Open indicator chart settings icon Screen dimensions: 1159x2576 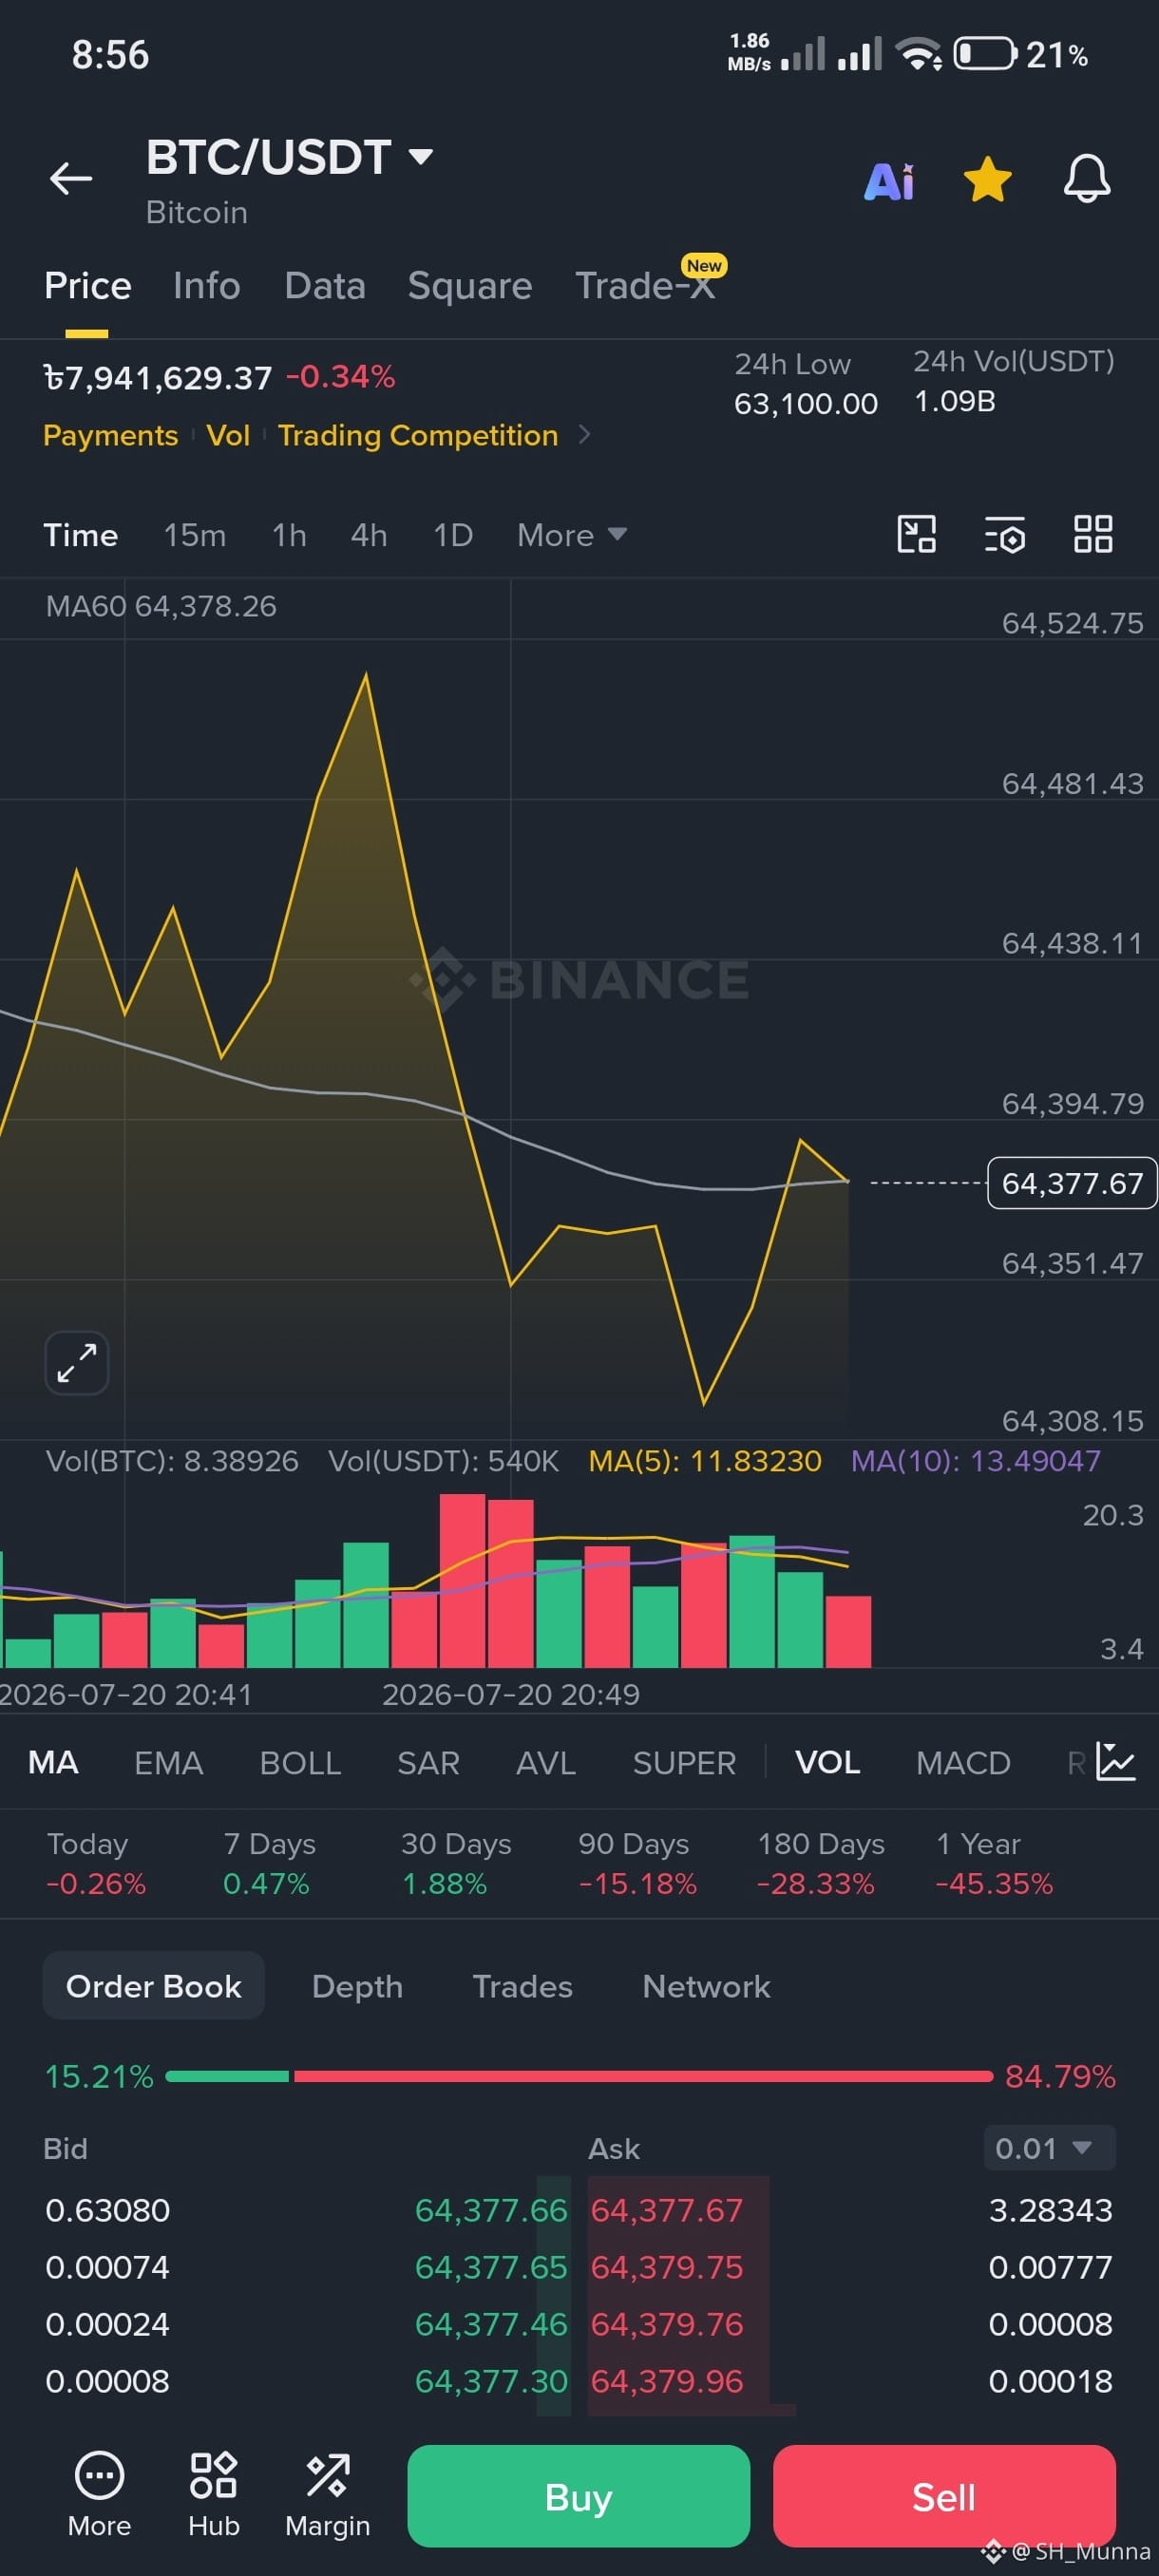point(1115,1762)
